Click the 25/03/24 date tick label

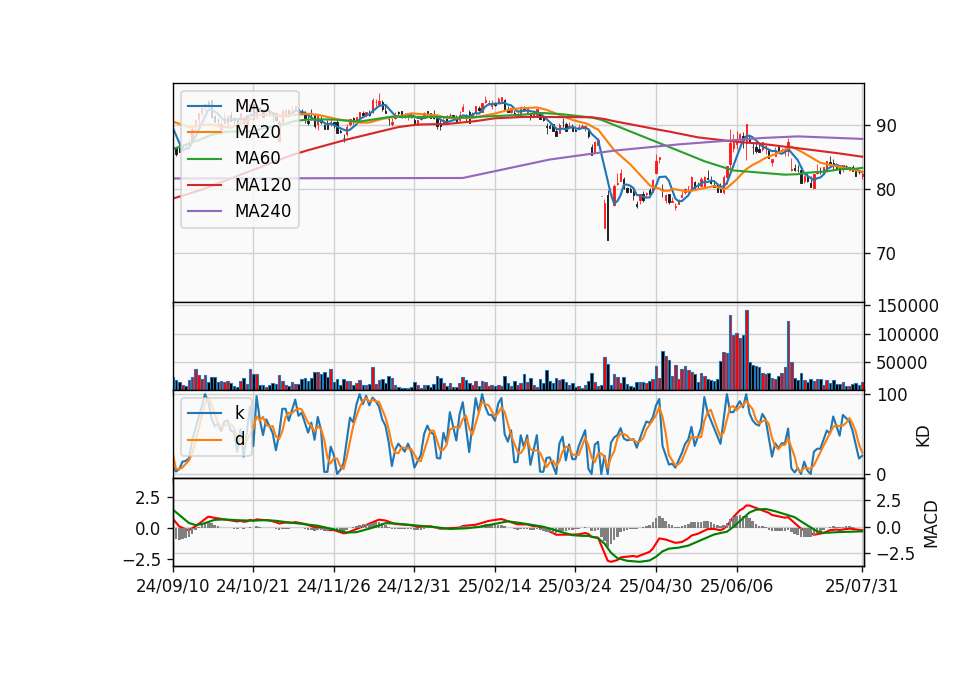[574, 586]
